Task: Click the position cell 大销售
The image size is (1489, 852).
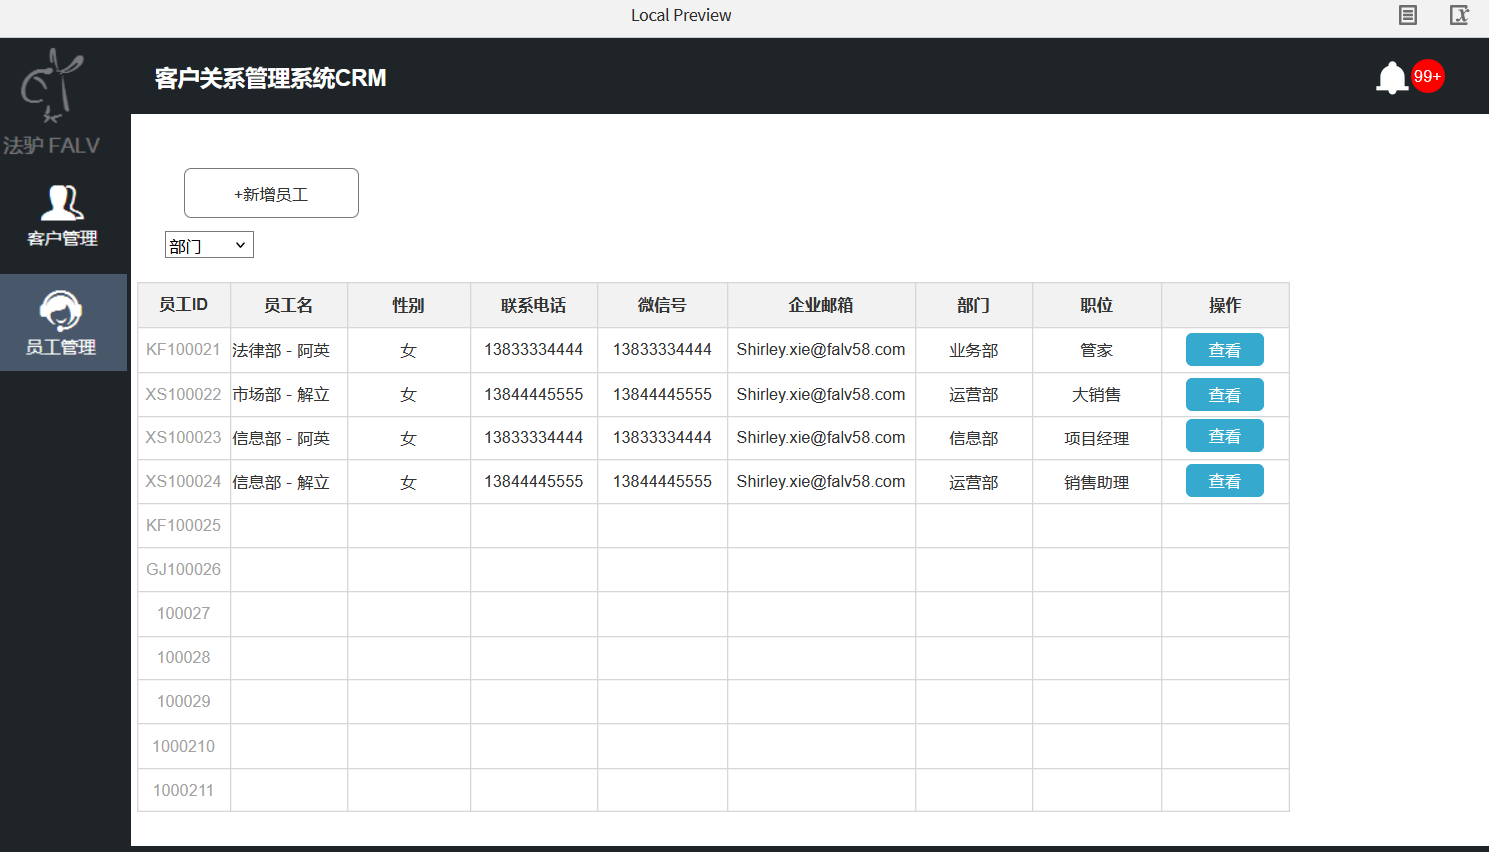Action: (1097, 394)
